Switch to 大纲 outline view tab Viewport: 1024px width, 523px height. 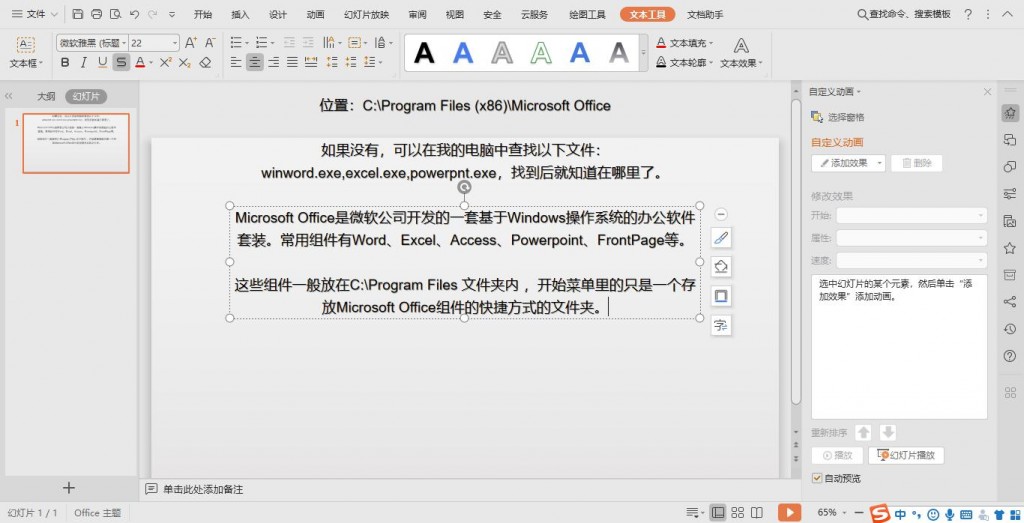(x=46, y=96)
